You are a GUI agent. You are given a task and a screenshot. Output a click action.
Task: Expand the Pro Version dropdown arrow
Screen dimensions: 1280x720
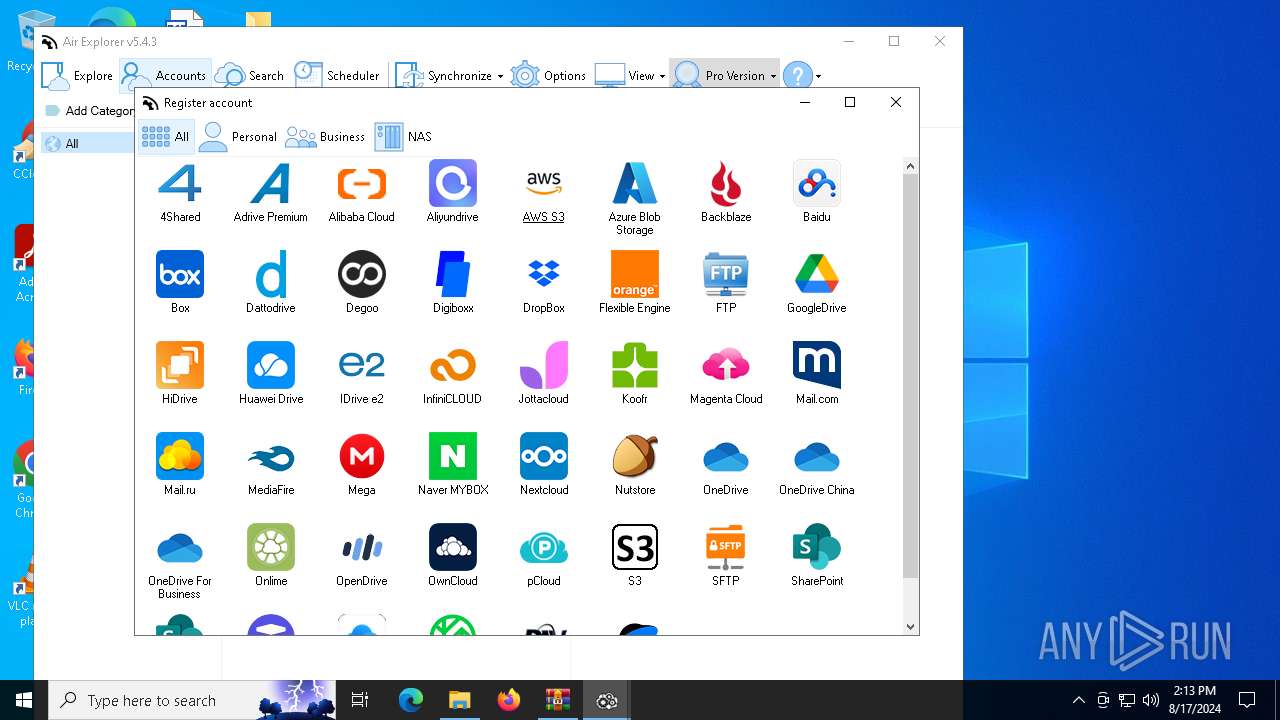(773, 76)
